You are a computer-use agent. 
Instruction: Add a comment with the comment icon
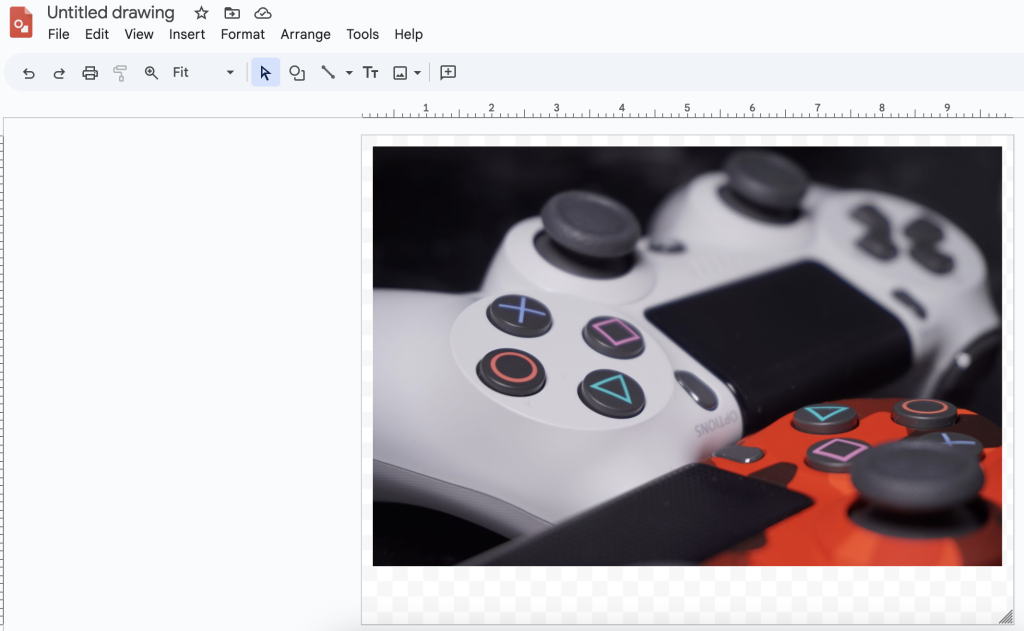coord(448,73)
